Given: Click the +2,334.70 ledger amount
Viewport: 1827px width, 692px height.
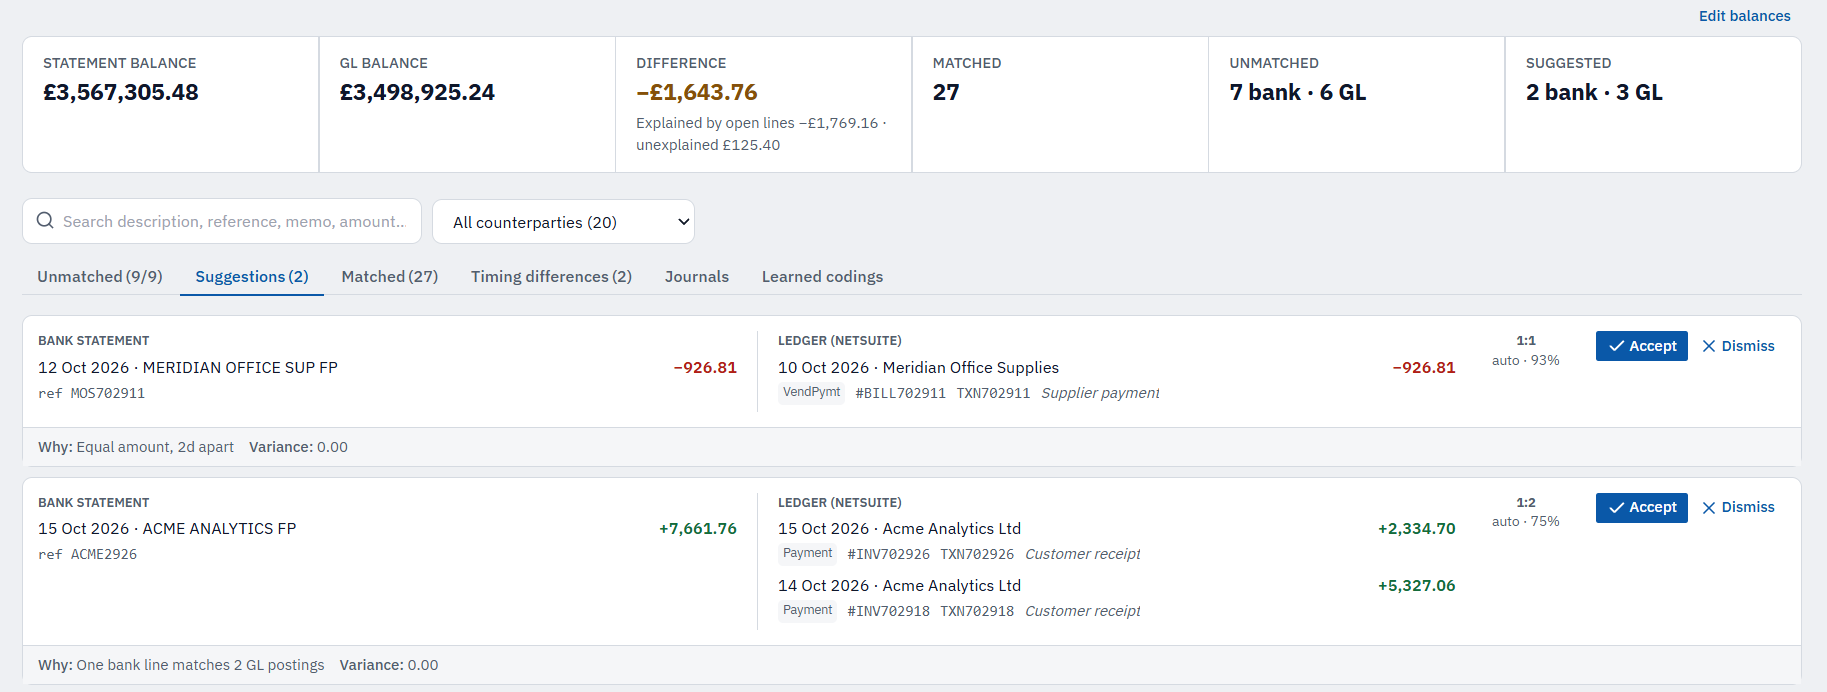Looking at the screenshot, I should click(1416, 529).
